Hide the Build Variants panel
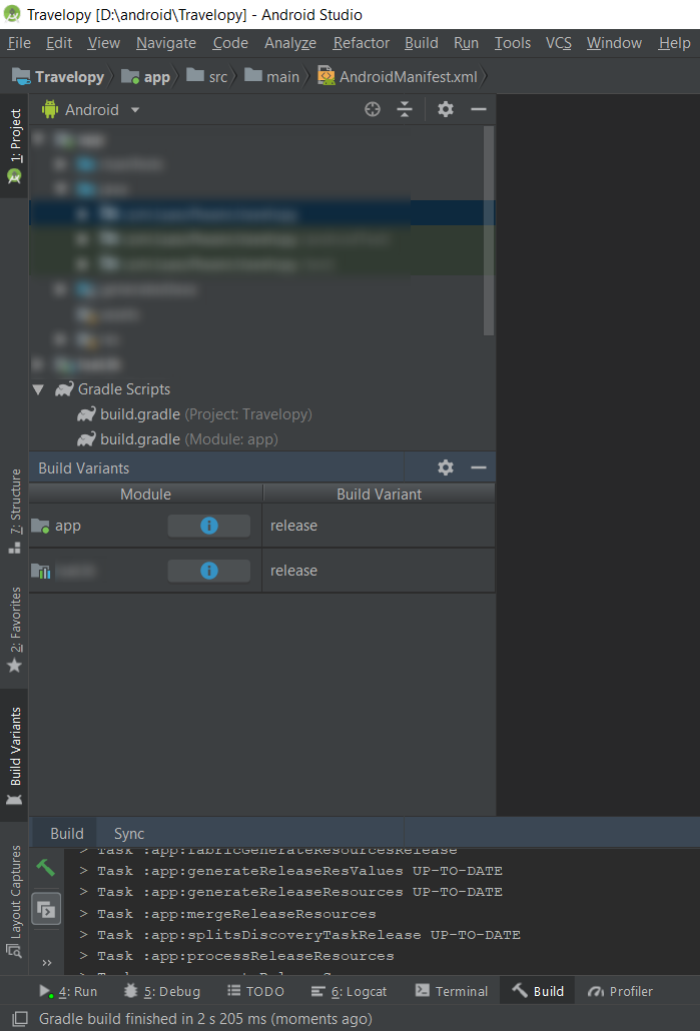Image resolution: width=700 pixels, height=1031 pixels. coord(478,468)
